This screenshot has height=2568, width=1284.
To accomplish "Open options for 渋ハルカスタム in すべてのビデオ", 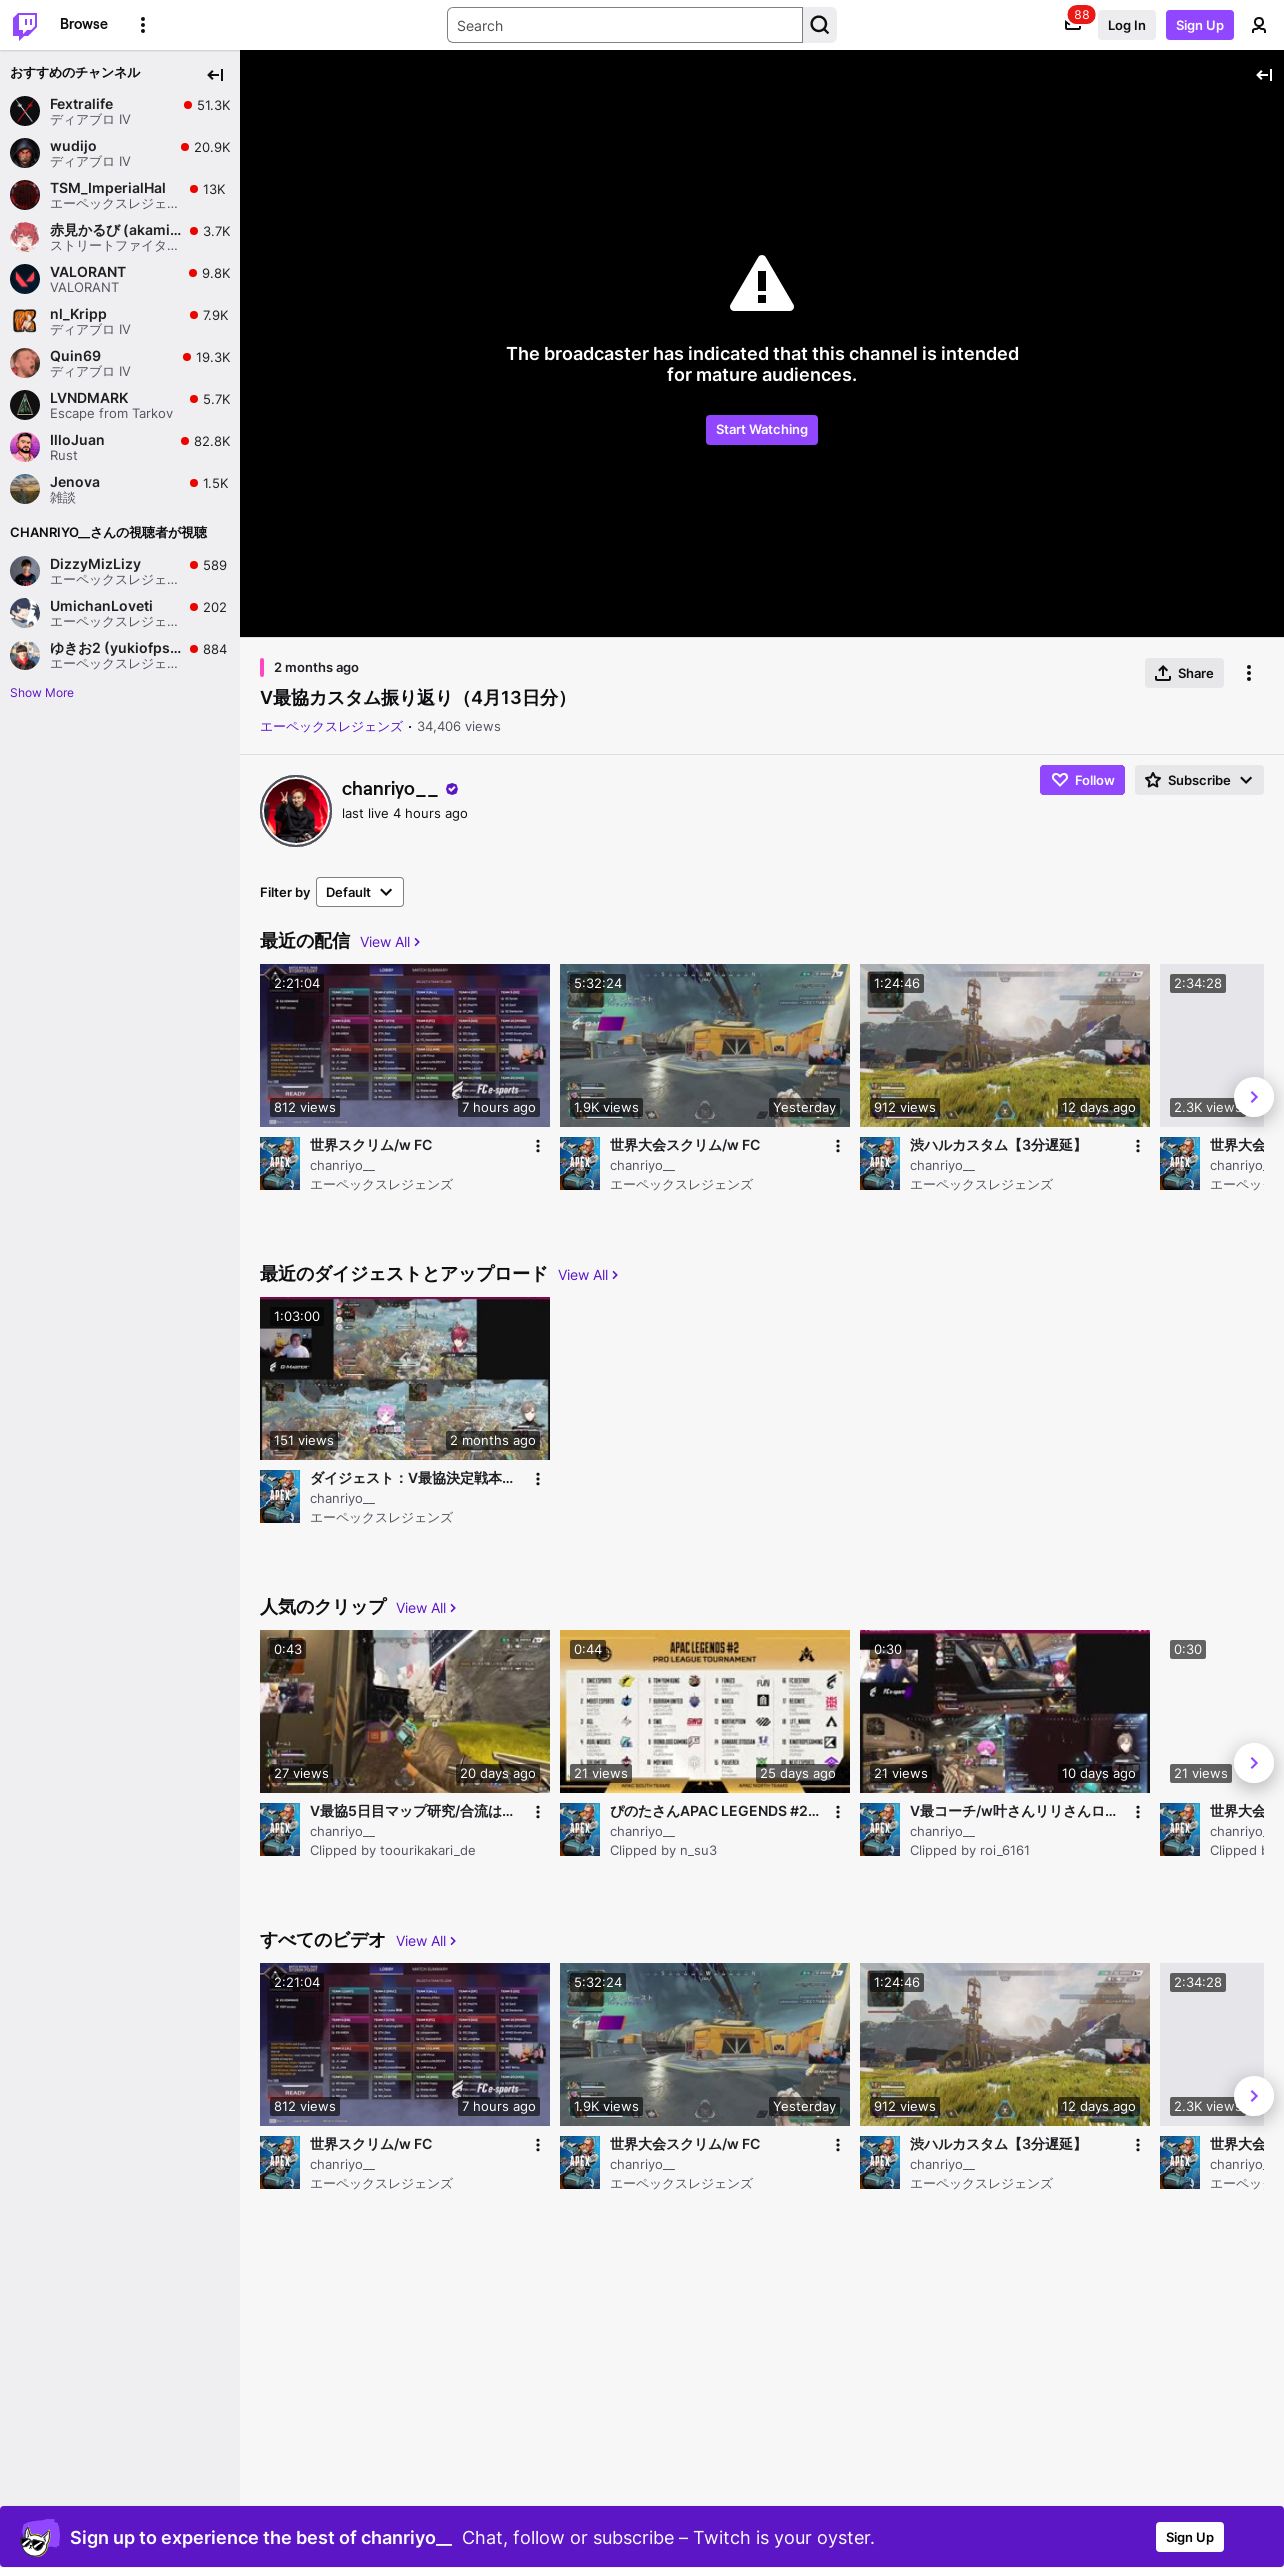I will [1138, 2145].
